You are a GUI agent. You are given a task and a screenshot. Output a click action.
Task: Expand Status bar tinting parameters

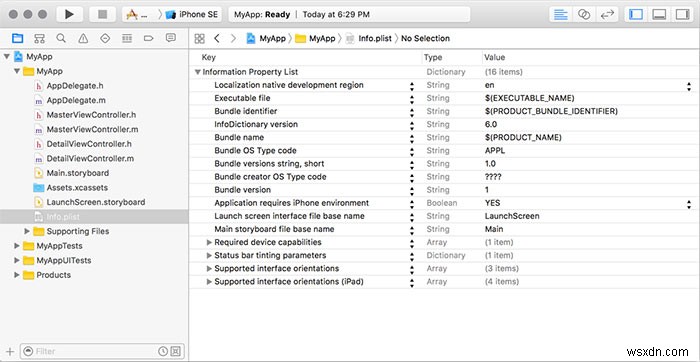click(x=209, y=255)
